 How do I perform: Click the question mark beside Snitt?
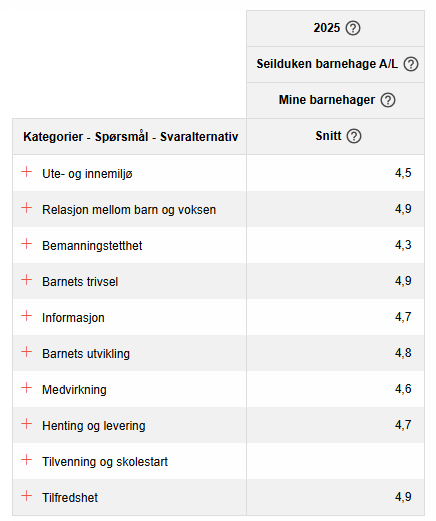pyautogui.click(x=354, y=136)
